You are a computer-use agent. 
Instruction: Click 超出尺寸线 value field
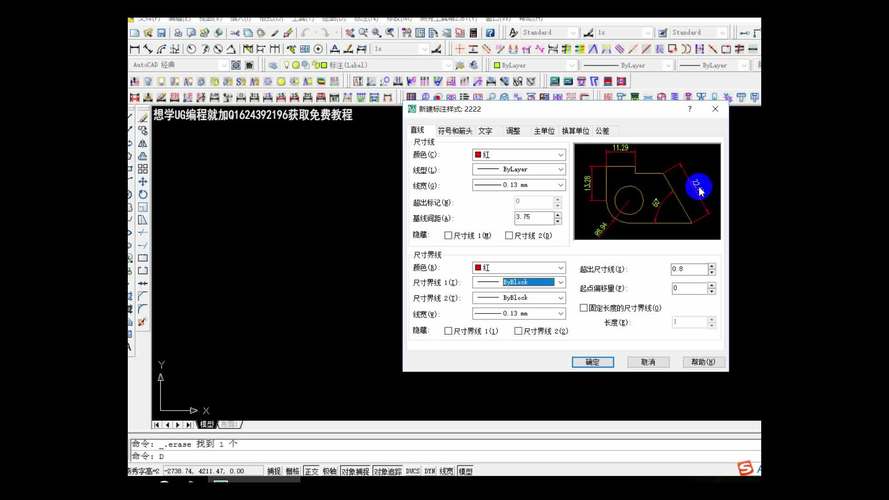(689, 269)
